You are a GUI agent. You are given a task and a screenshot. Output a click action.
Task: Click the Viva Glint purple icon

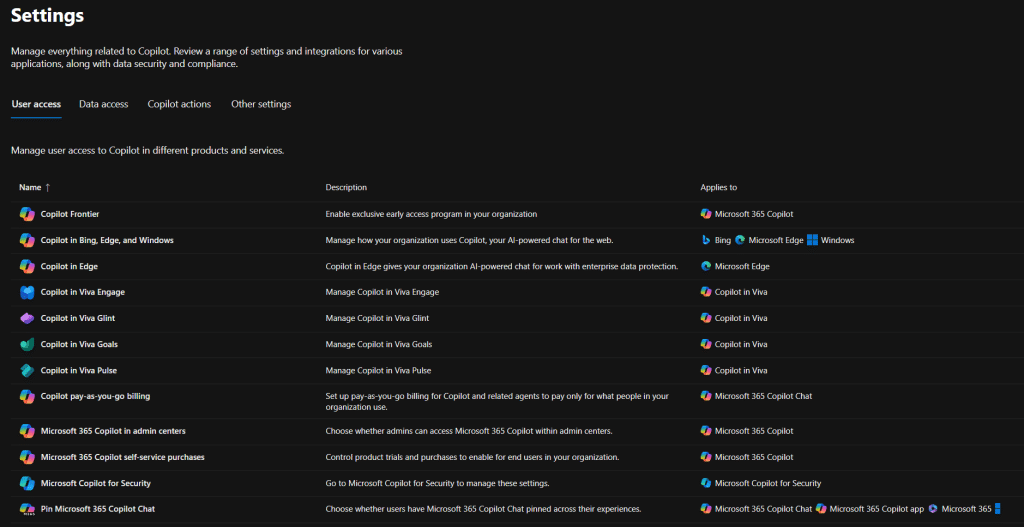click(x=27, y=318)
